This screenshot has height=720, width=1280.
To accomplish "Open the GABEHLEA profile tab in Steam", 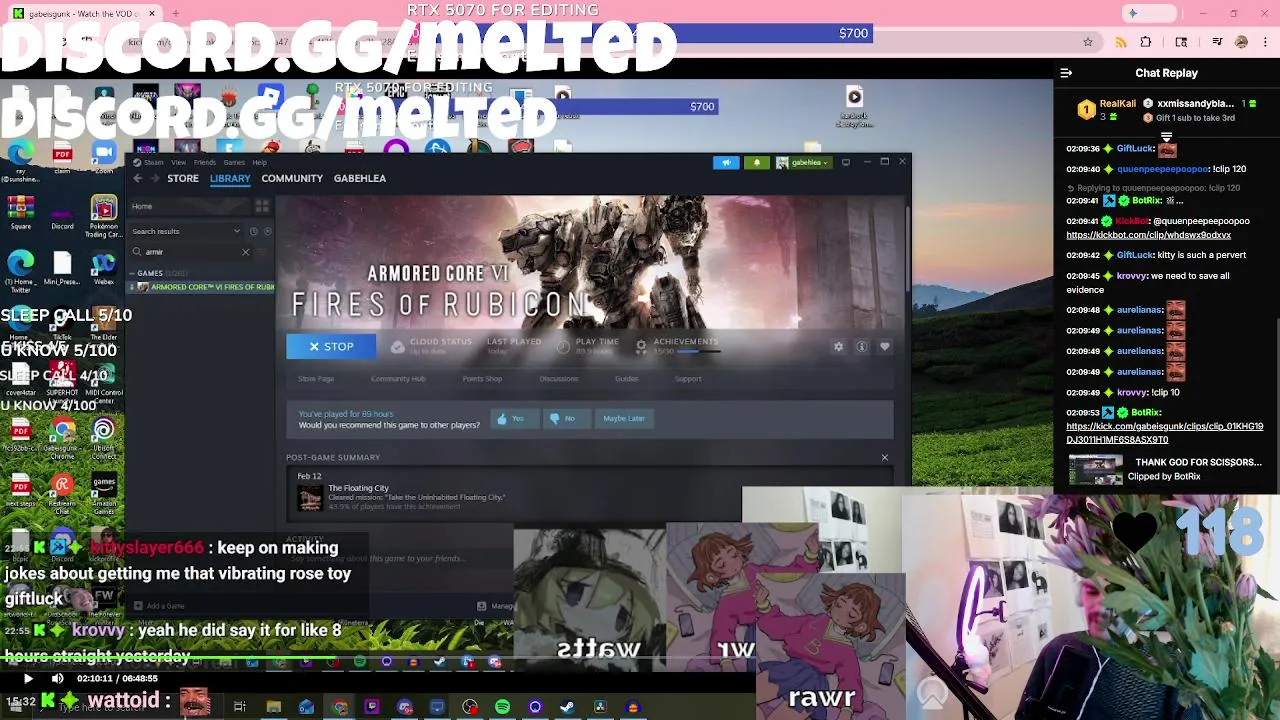I will tap(360, 178).
